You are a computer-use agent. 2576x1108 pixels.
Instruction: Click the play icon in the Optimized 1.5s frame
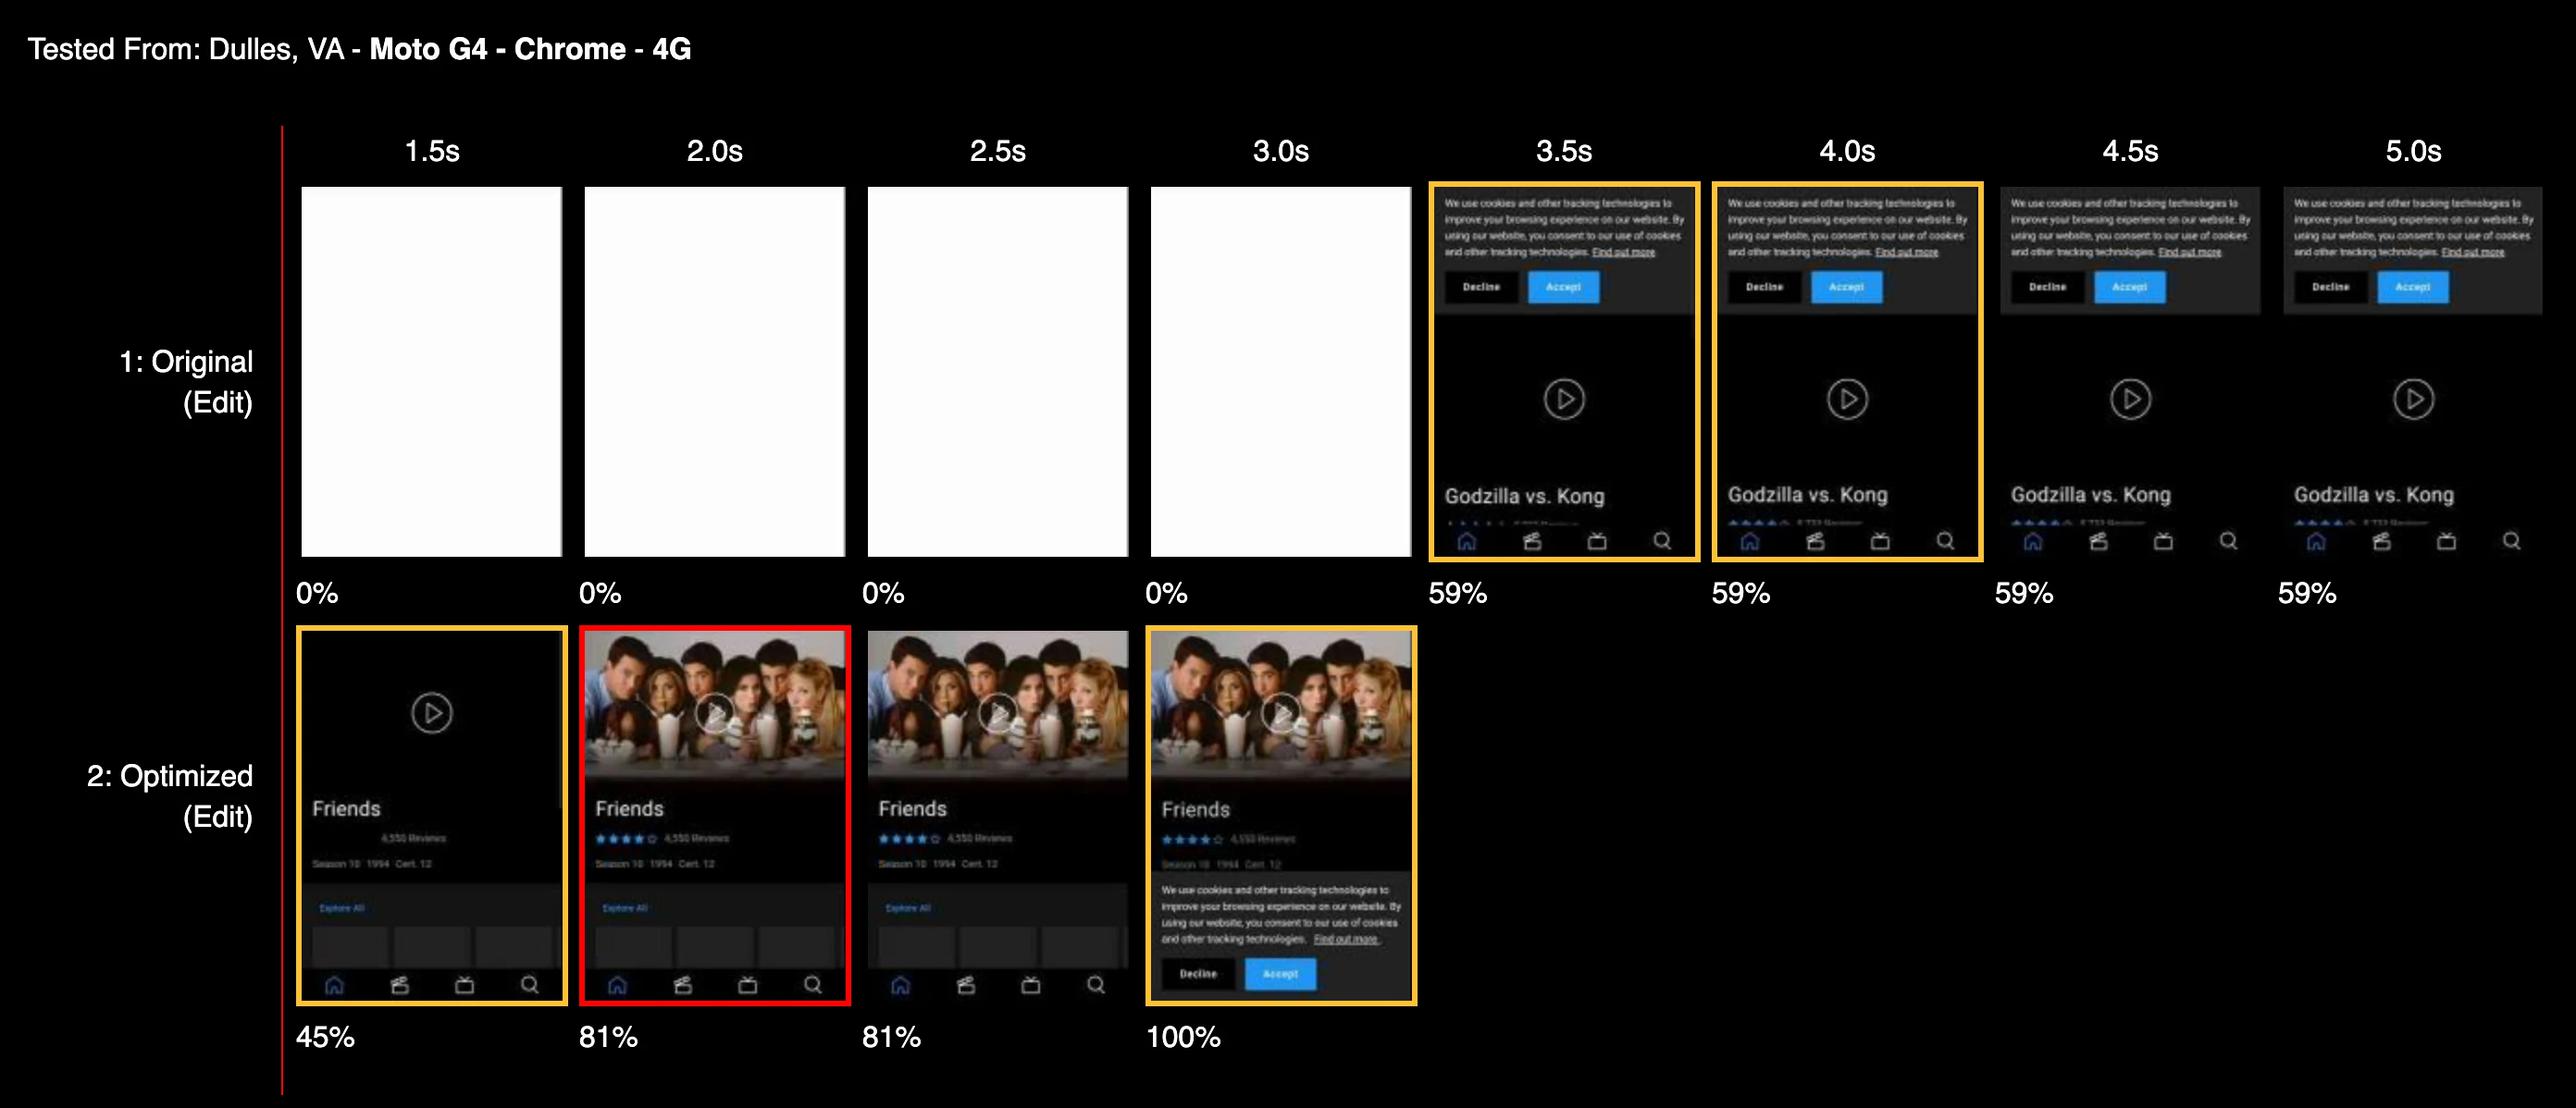(432, 713)
